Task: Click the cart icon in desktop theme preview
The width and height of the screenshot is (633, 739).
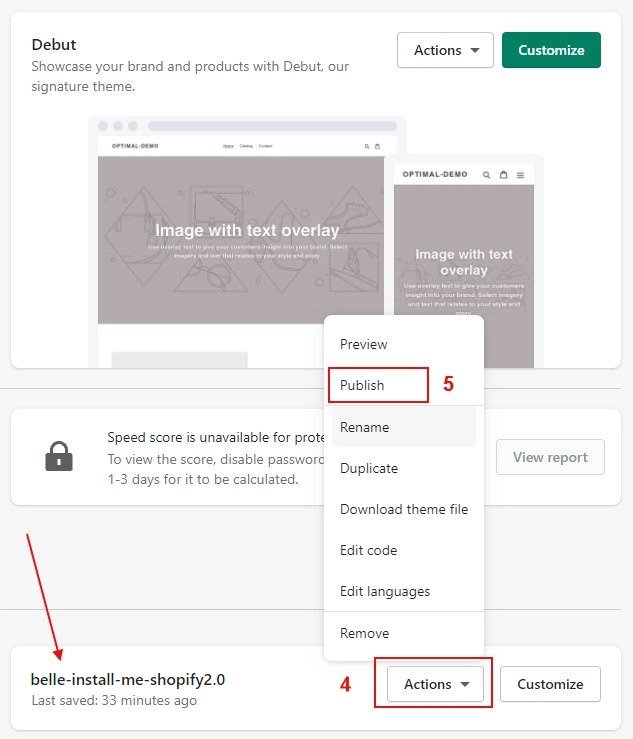Action: point(377,147)
